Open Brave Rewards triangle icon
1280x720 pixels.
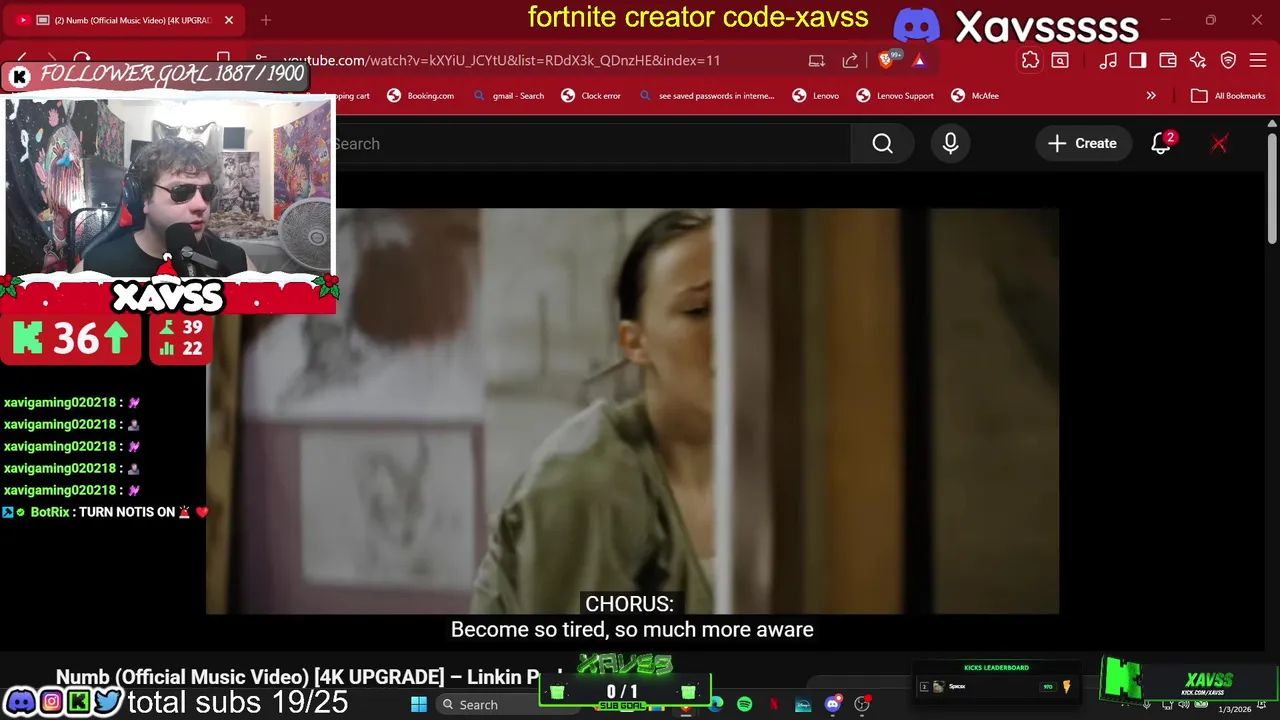[919, 60]
